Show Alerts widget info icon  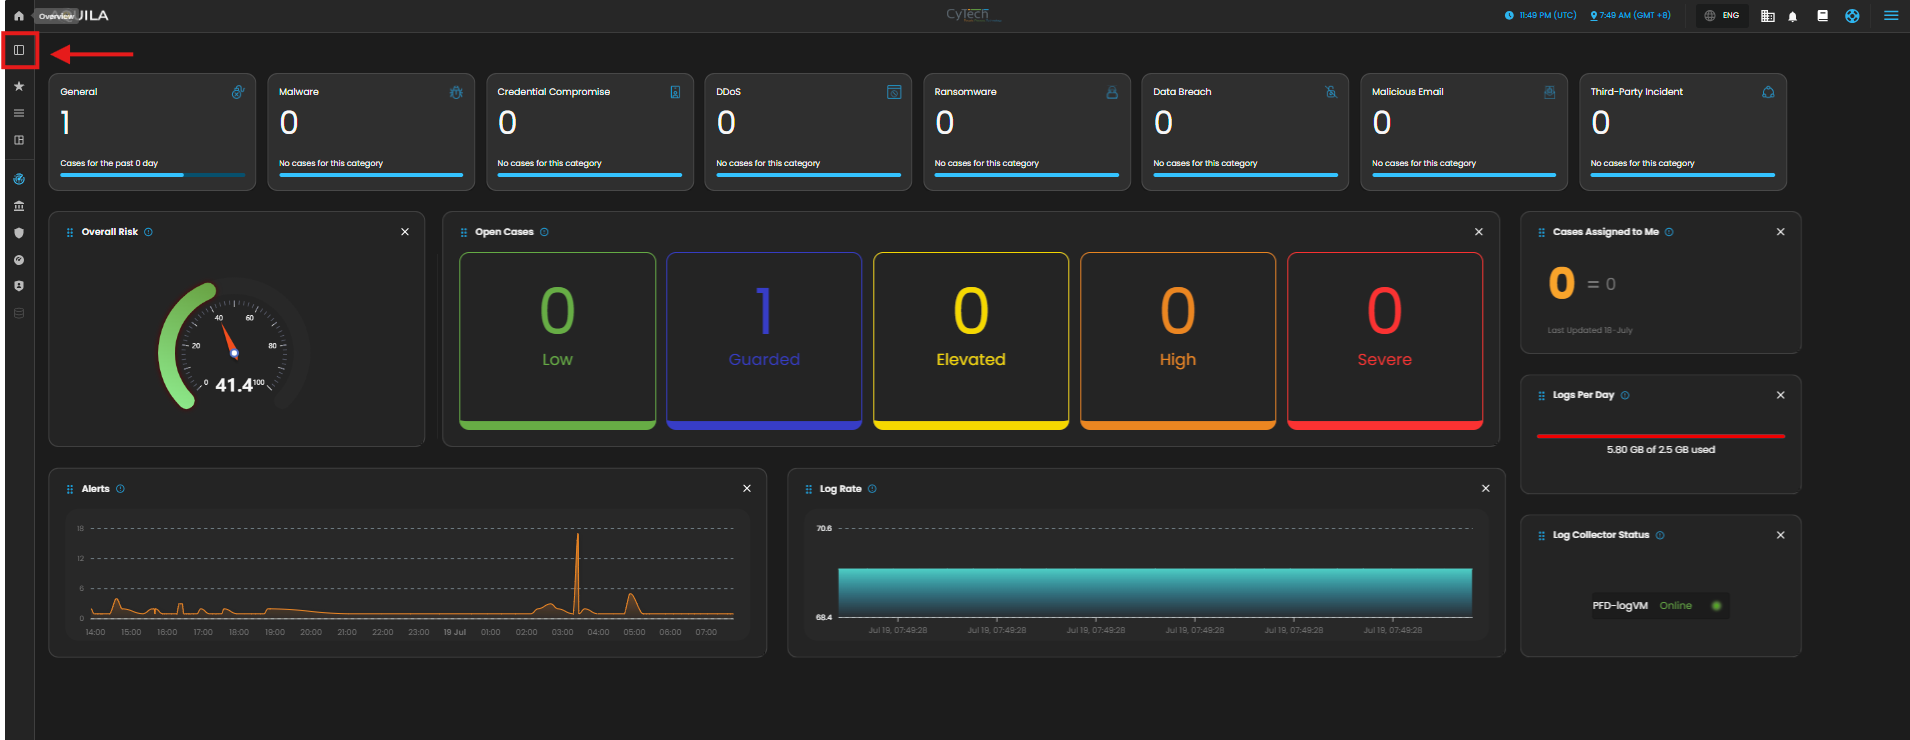[x=120, y=489]
